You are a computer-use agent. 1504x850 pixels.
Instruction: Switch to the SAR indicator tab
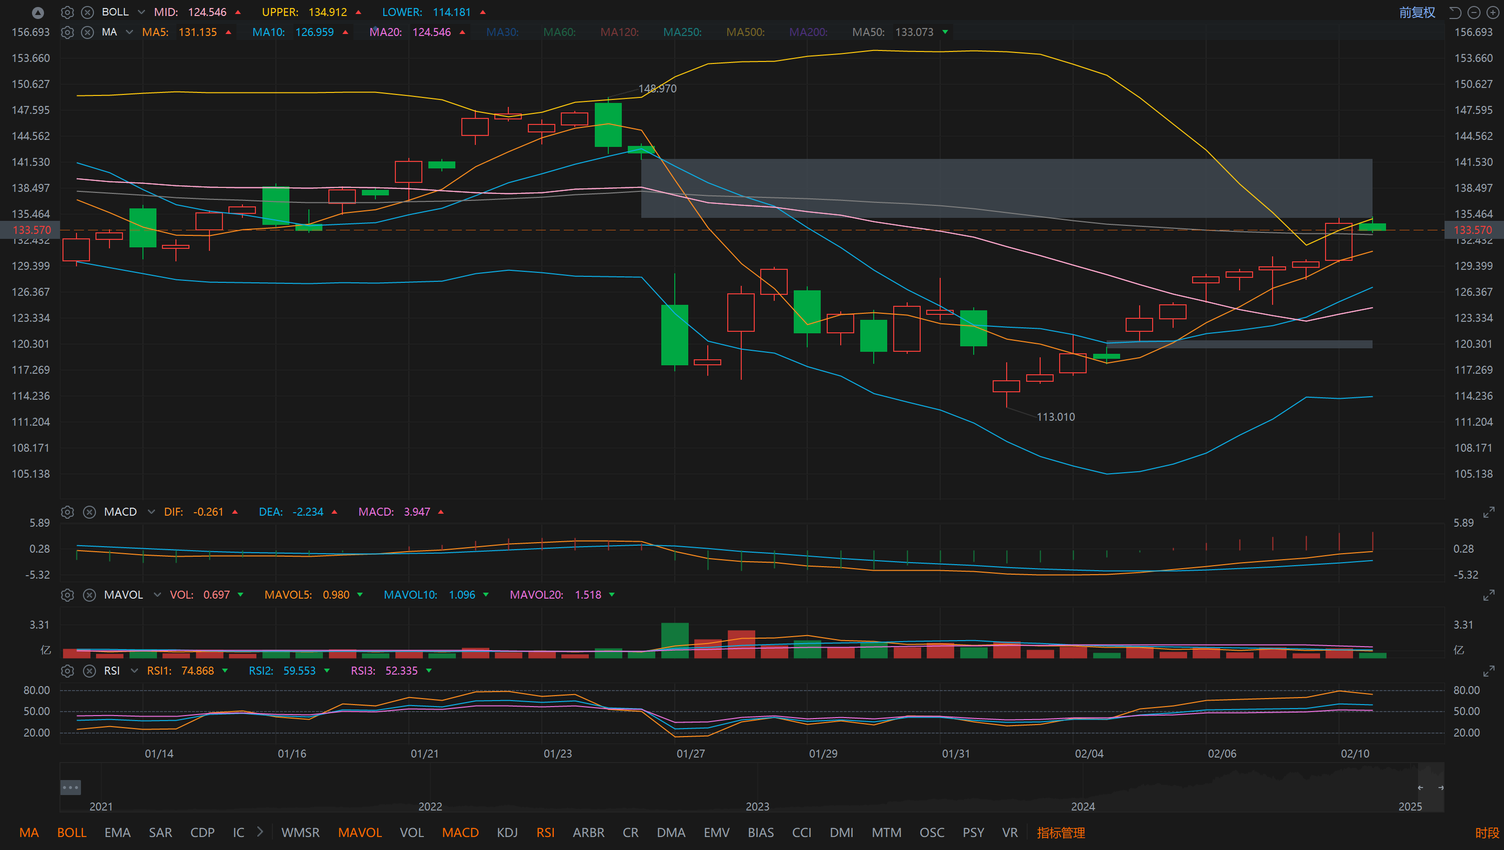160,832
